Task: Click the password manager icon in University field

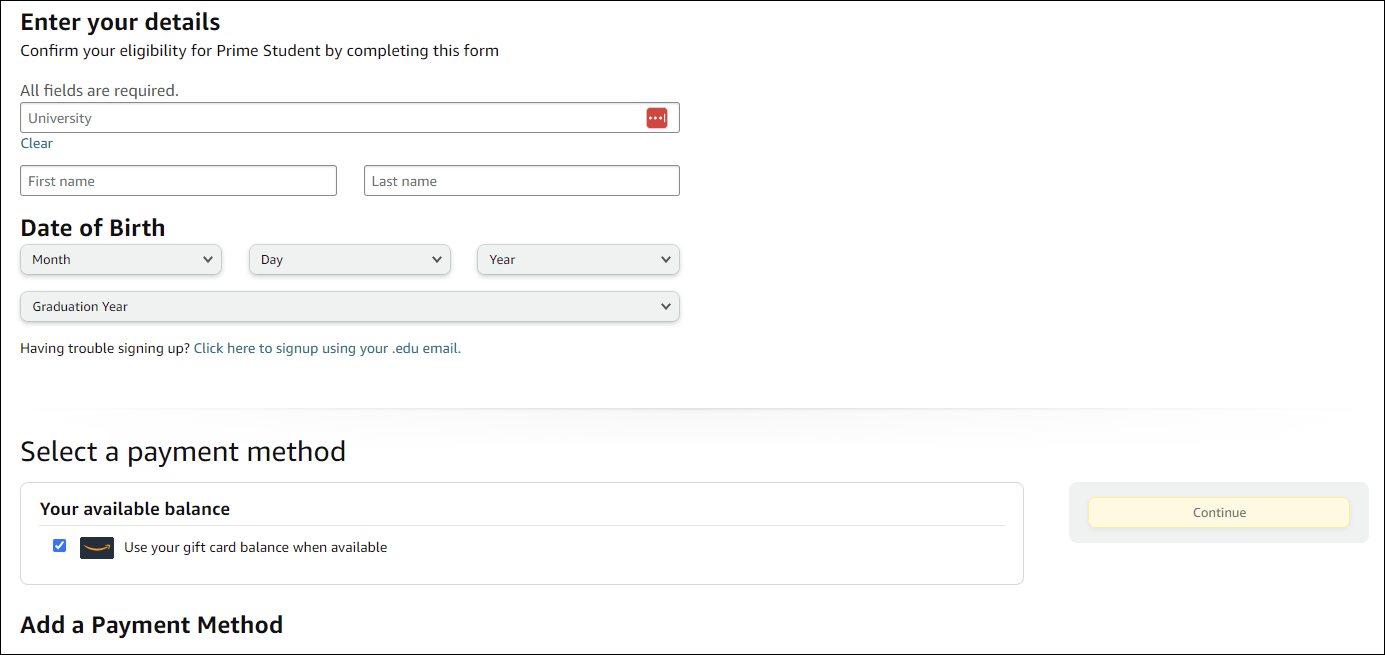Action: (656, 118)
